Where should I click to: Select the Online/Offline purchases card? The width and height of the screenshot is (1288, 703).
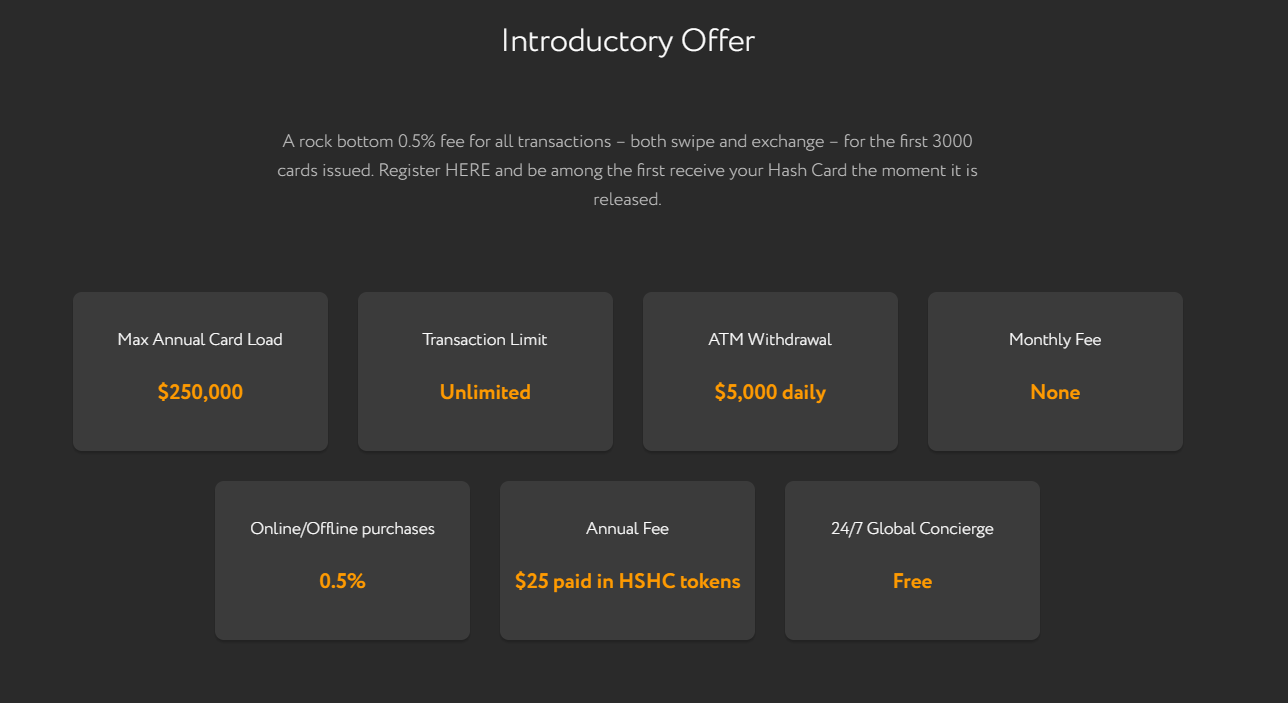pos(342,560)
